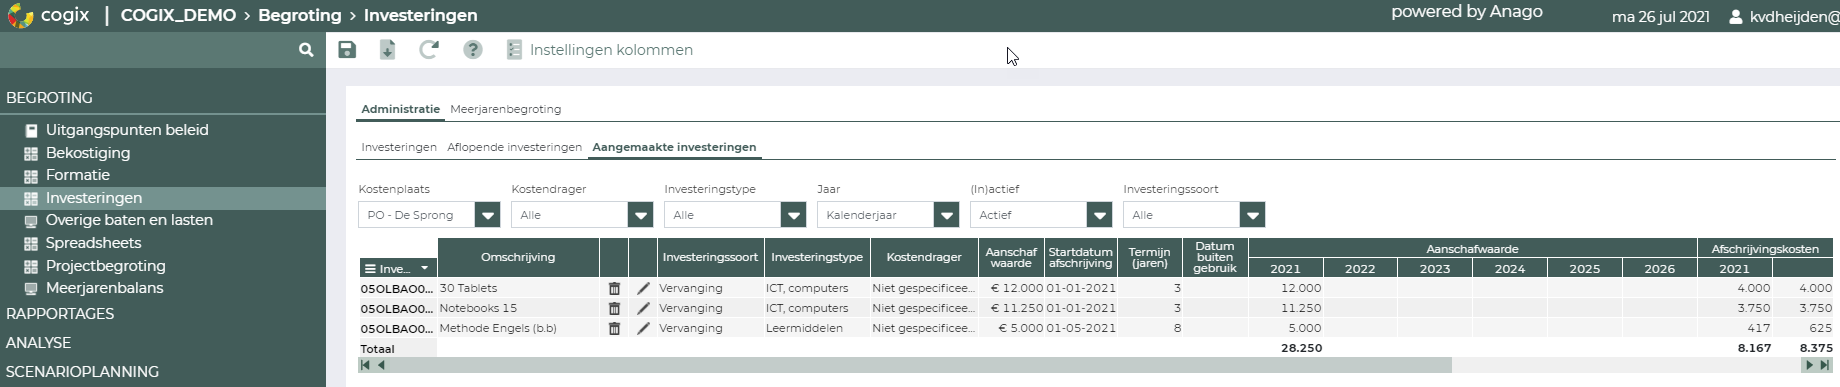
Task: Open help with the question mark icon
Action: [473, 50]
